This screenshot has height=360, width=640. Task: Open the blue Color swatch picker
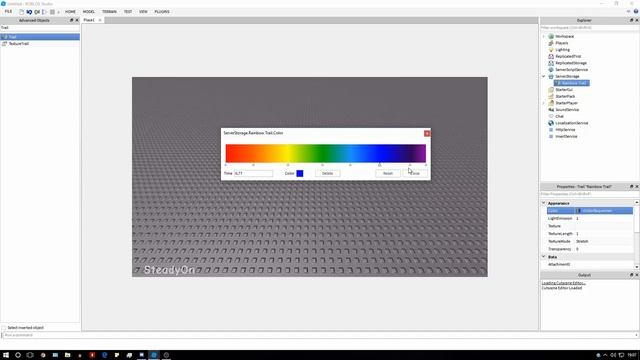[300, 173]
